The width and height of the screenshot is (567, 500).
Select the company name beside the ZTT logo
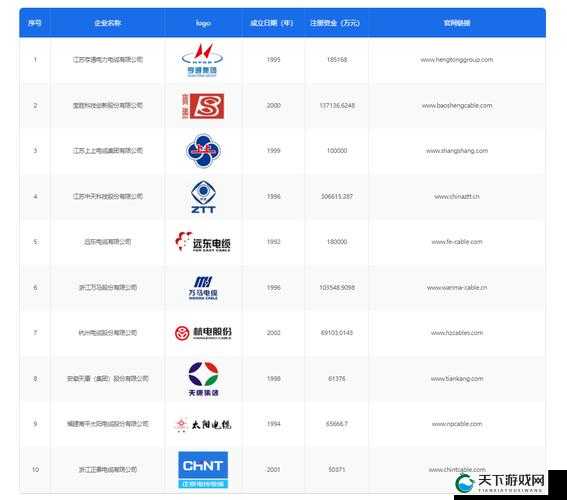coord(108,196)
